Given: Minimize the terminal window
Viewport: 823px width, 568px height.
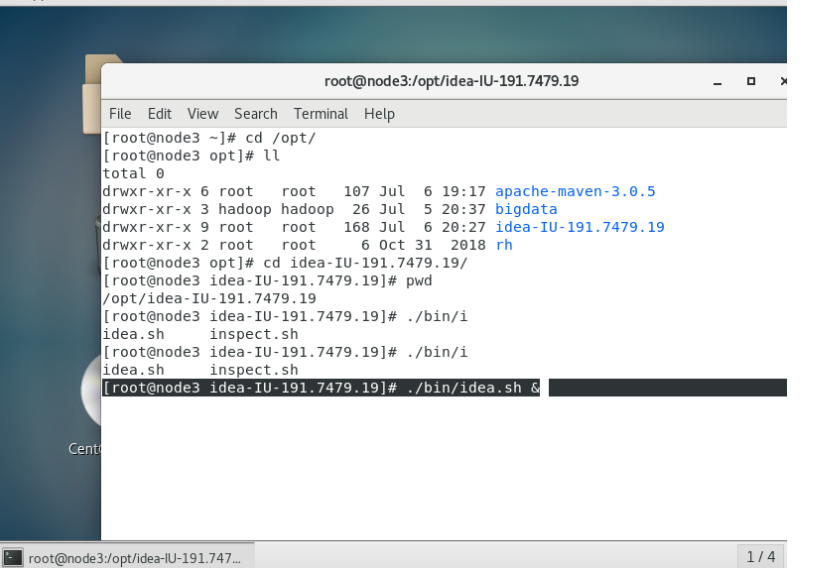Looking at the screenshot, I should click(718, 81).
